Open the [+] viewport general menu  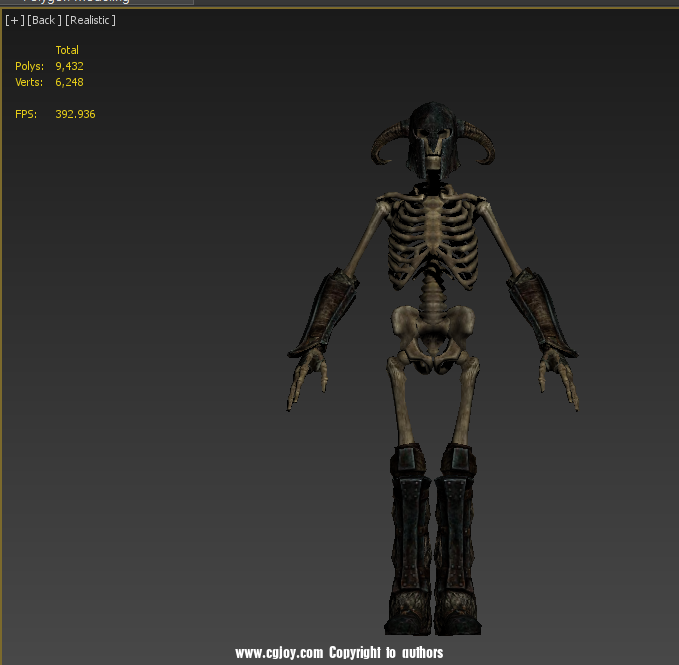coord(14,20)
